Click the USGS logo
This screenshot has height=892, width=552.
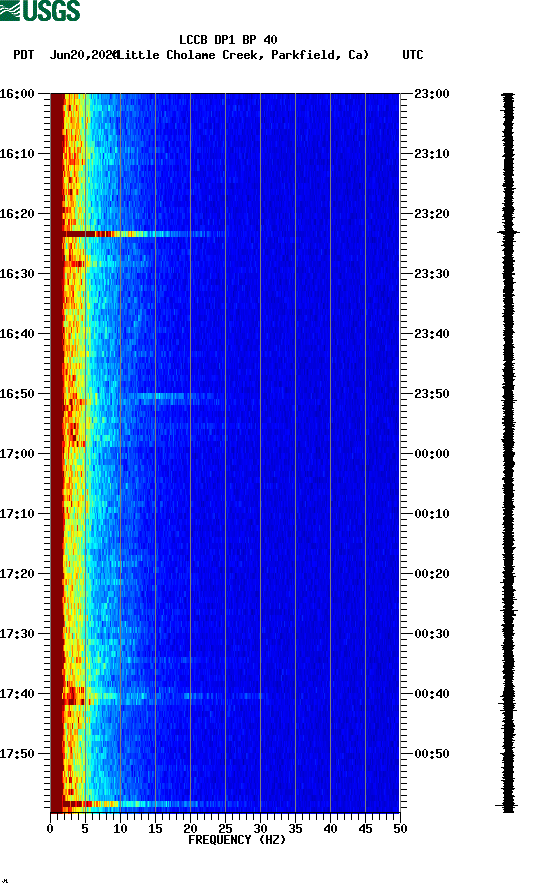point(40,10)
